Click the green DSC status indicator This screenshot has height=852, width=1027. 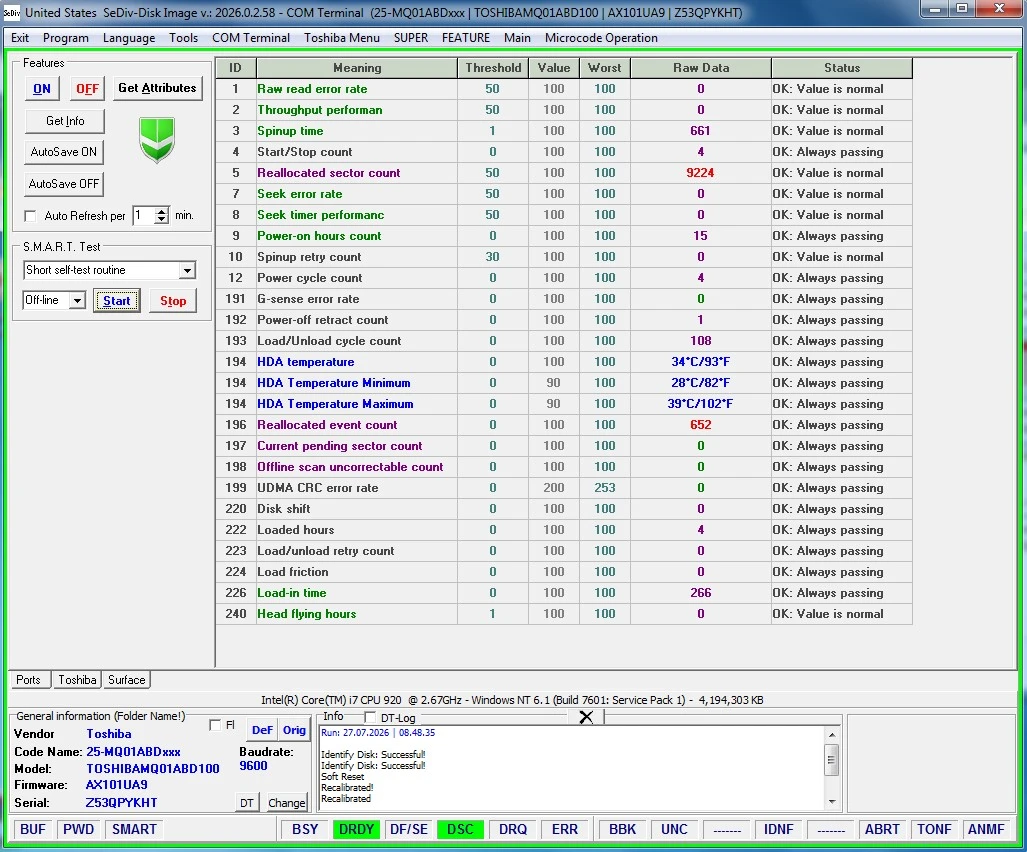pyautogui.click(x=460, y=829)
